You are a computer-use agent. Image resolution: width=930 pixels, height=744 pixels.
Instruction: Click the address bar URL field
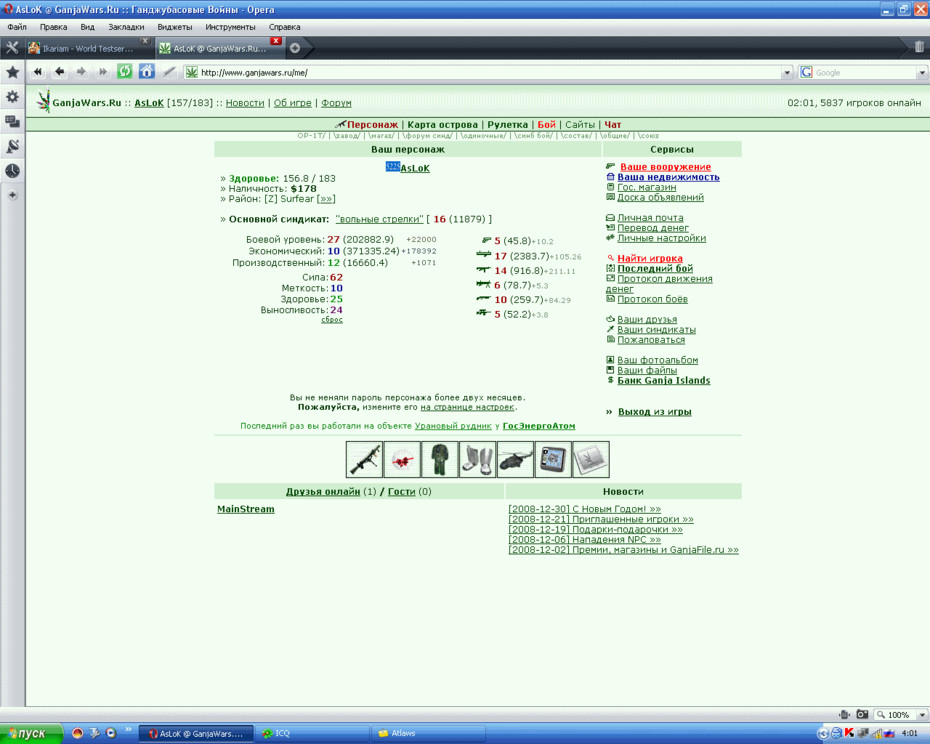tap(485, 72)
